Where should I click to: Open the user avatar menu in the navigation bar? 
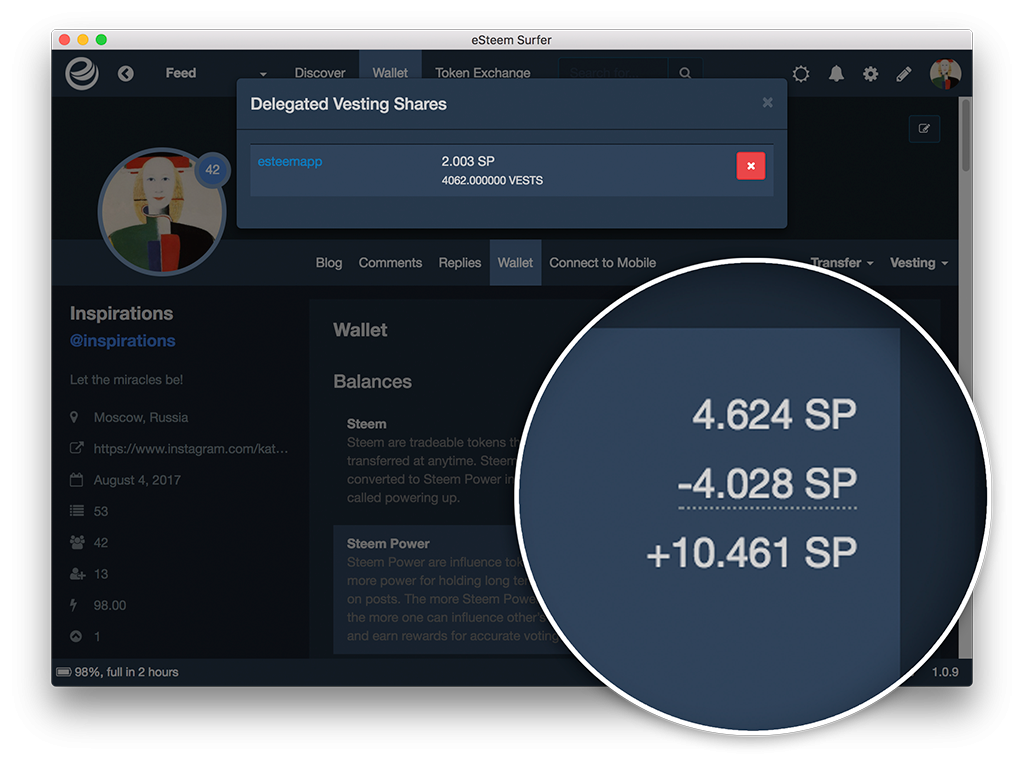click(x=945, y=73)
